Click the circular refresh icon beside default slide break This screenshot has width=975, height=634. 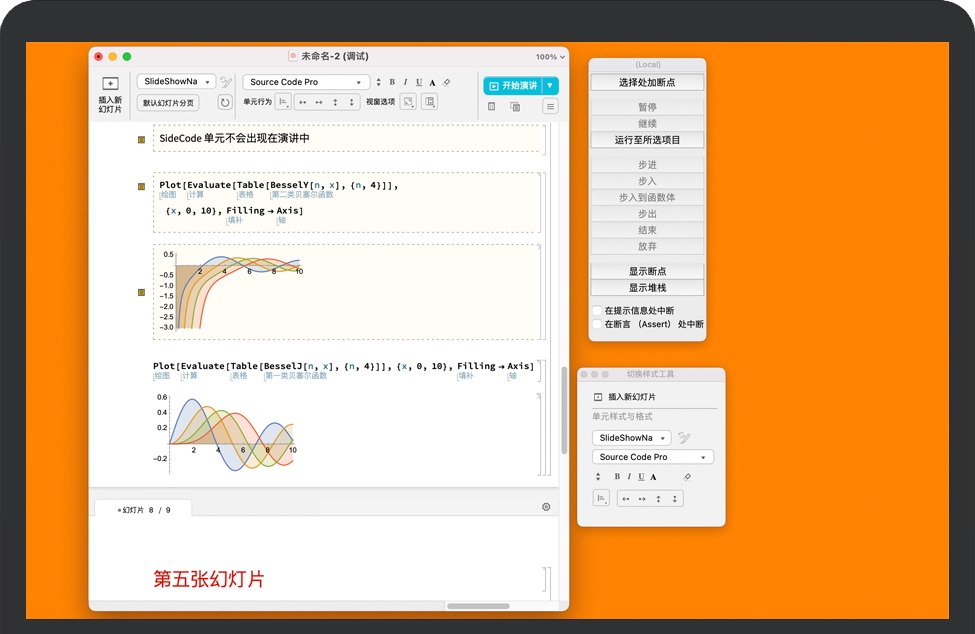tap(225, 102)
